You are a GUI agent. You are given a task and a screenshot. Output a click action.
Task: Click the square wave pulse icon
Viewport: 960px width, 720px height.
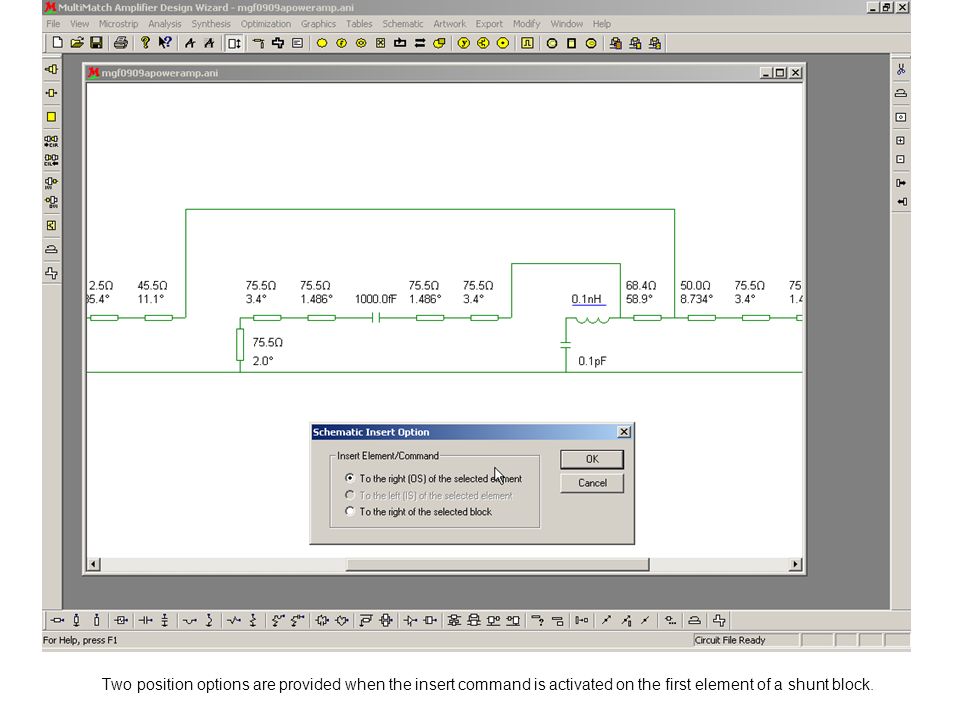click(x=527, y=43)
